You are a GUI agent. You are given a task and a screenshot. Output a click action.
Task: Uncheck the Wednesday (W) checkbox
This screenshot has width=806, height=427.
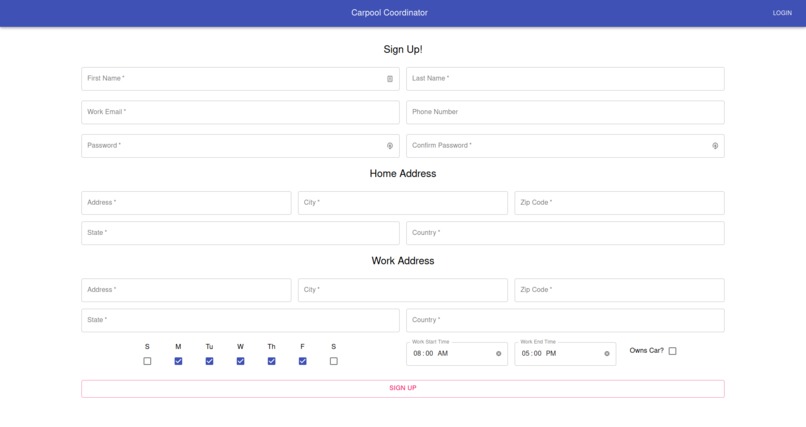pyautogui.click(x=241, y=361)
